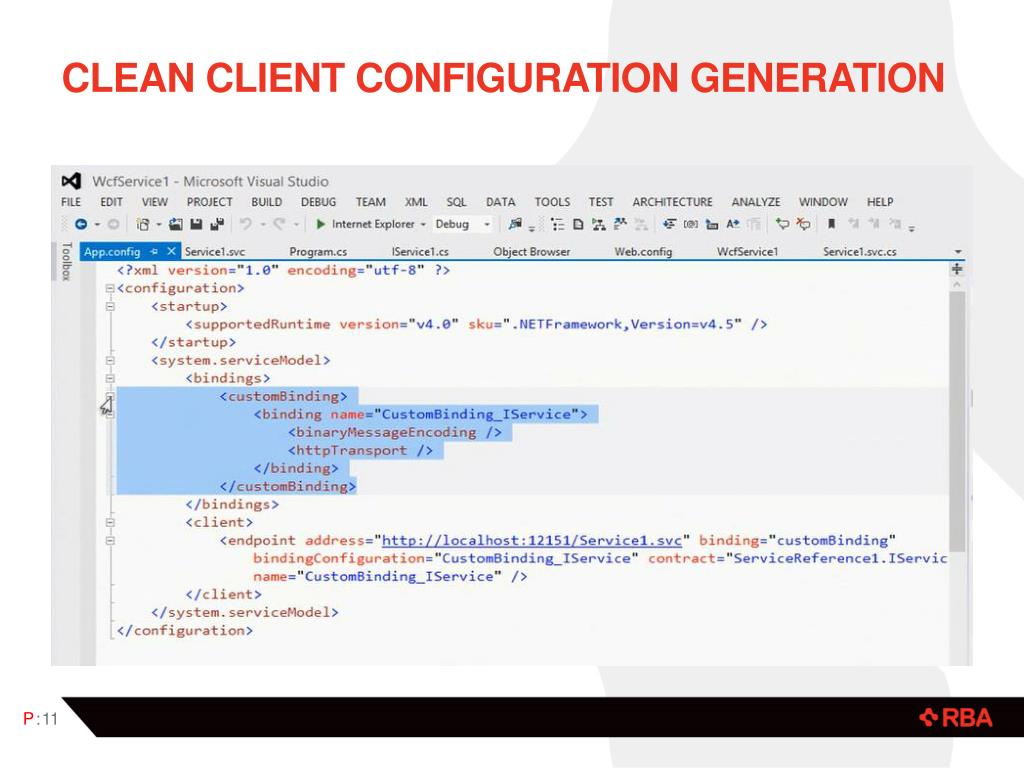Open the DEBUG menu
The image size is (1024, 768).
pos(319,202)
